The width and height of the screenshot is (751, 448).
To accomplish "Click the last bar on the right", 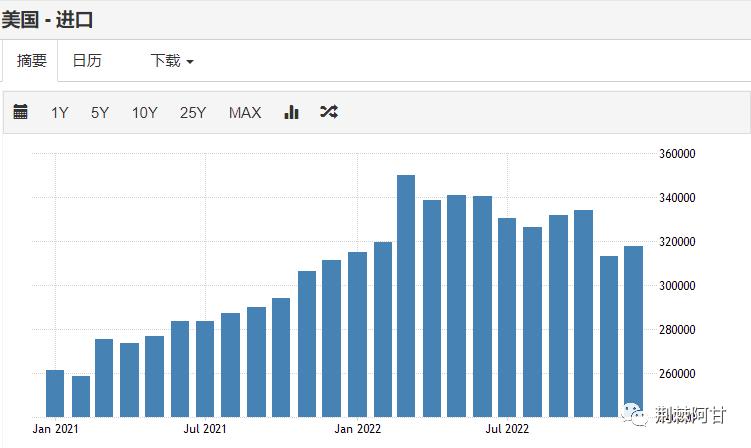I will click(x=634, y=331).
